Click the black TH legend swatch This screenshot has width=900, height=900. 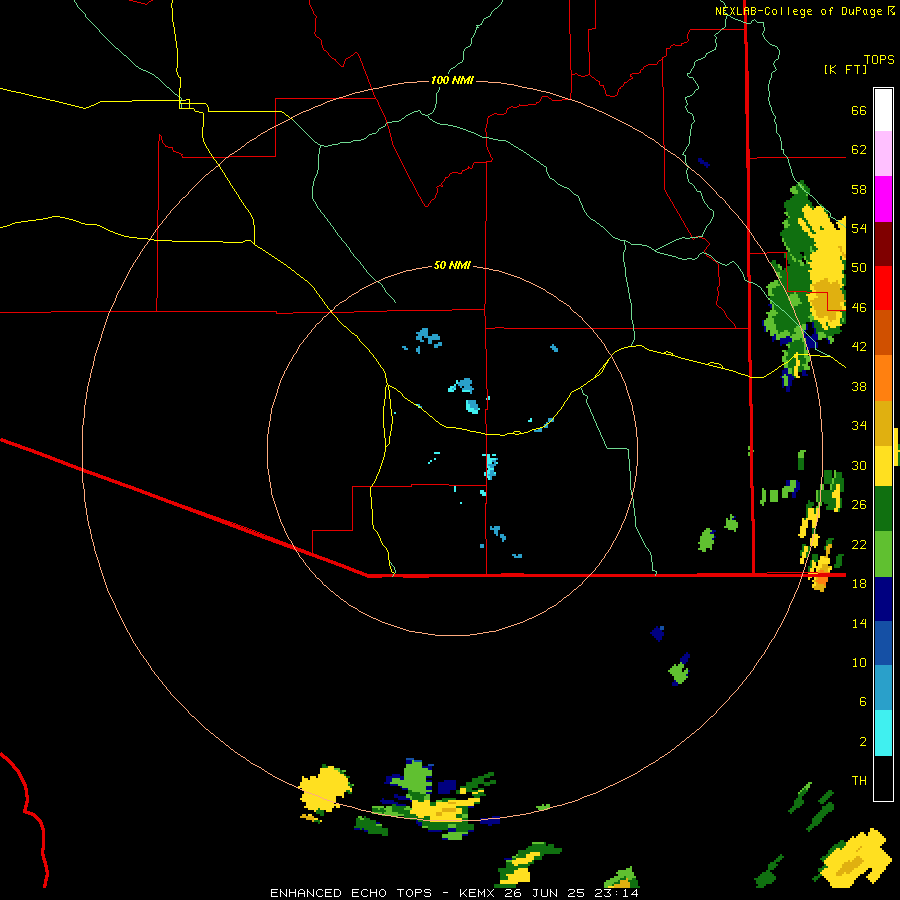883,778
